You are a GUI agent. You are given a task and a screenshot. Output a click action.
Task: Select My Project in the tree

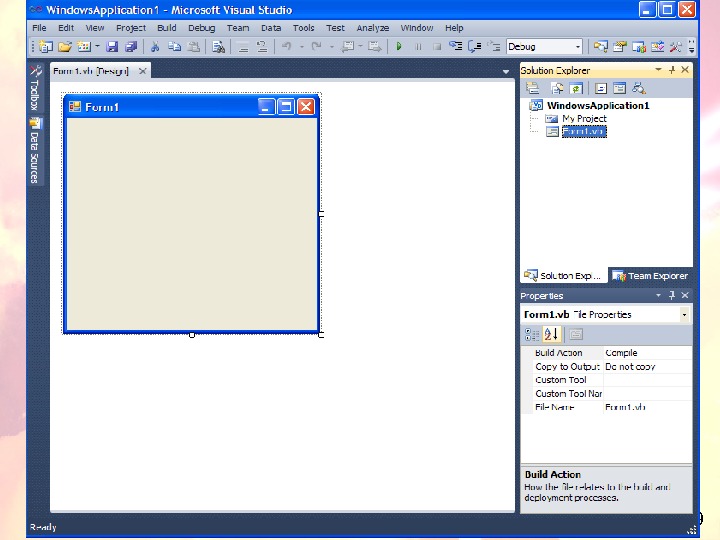click(584, 119)
